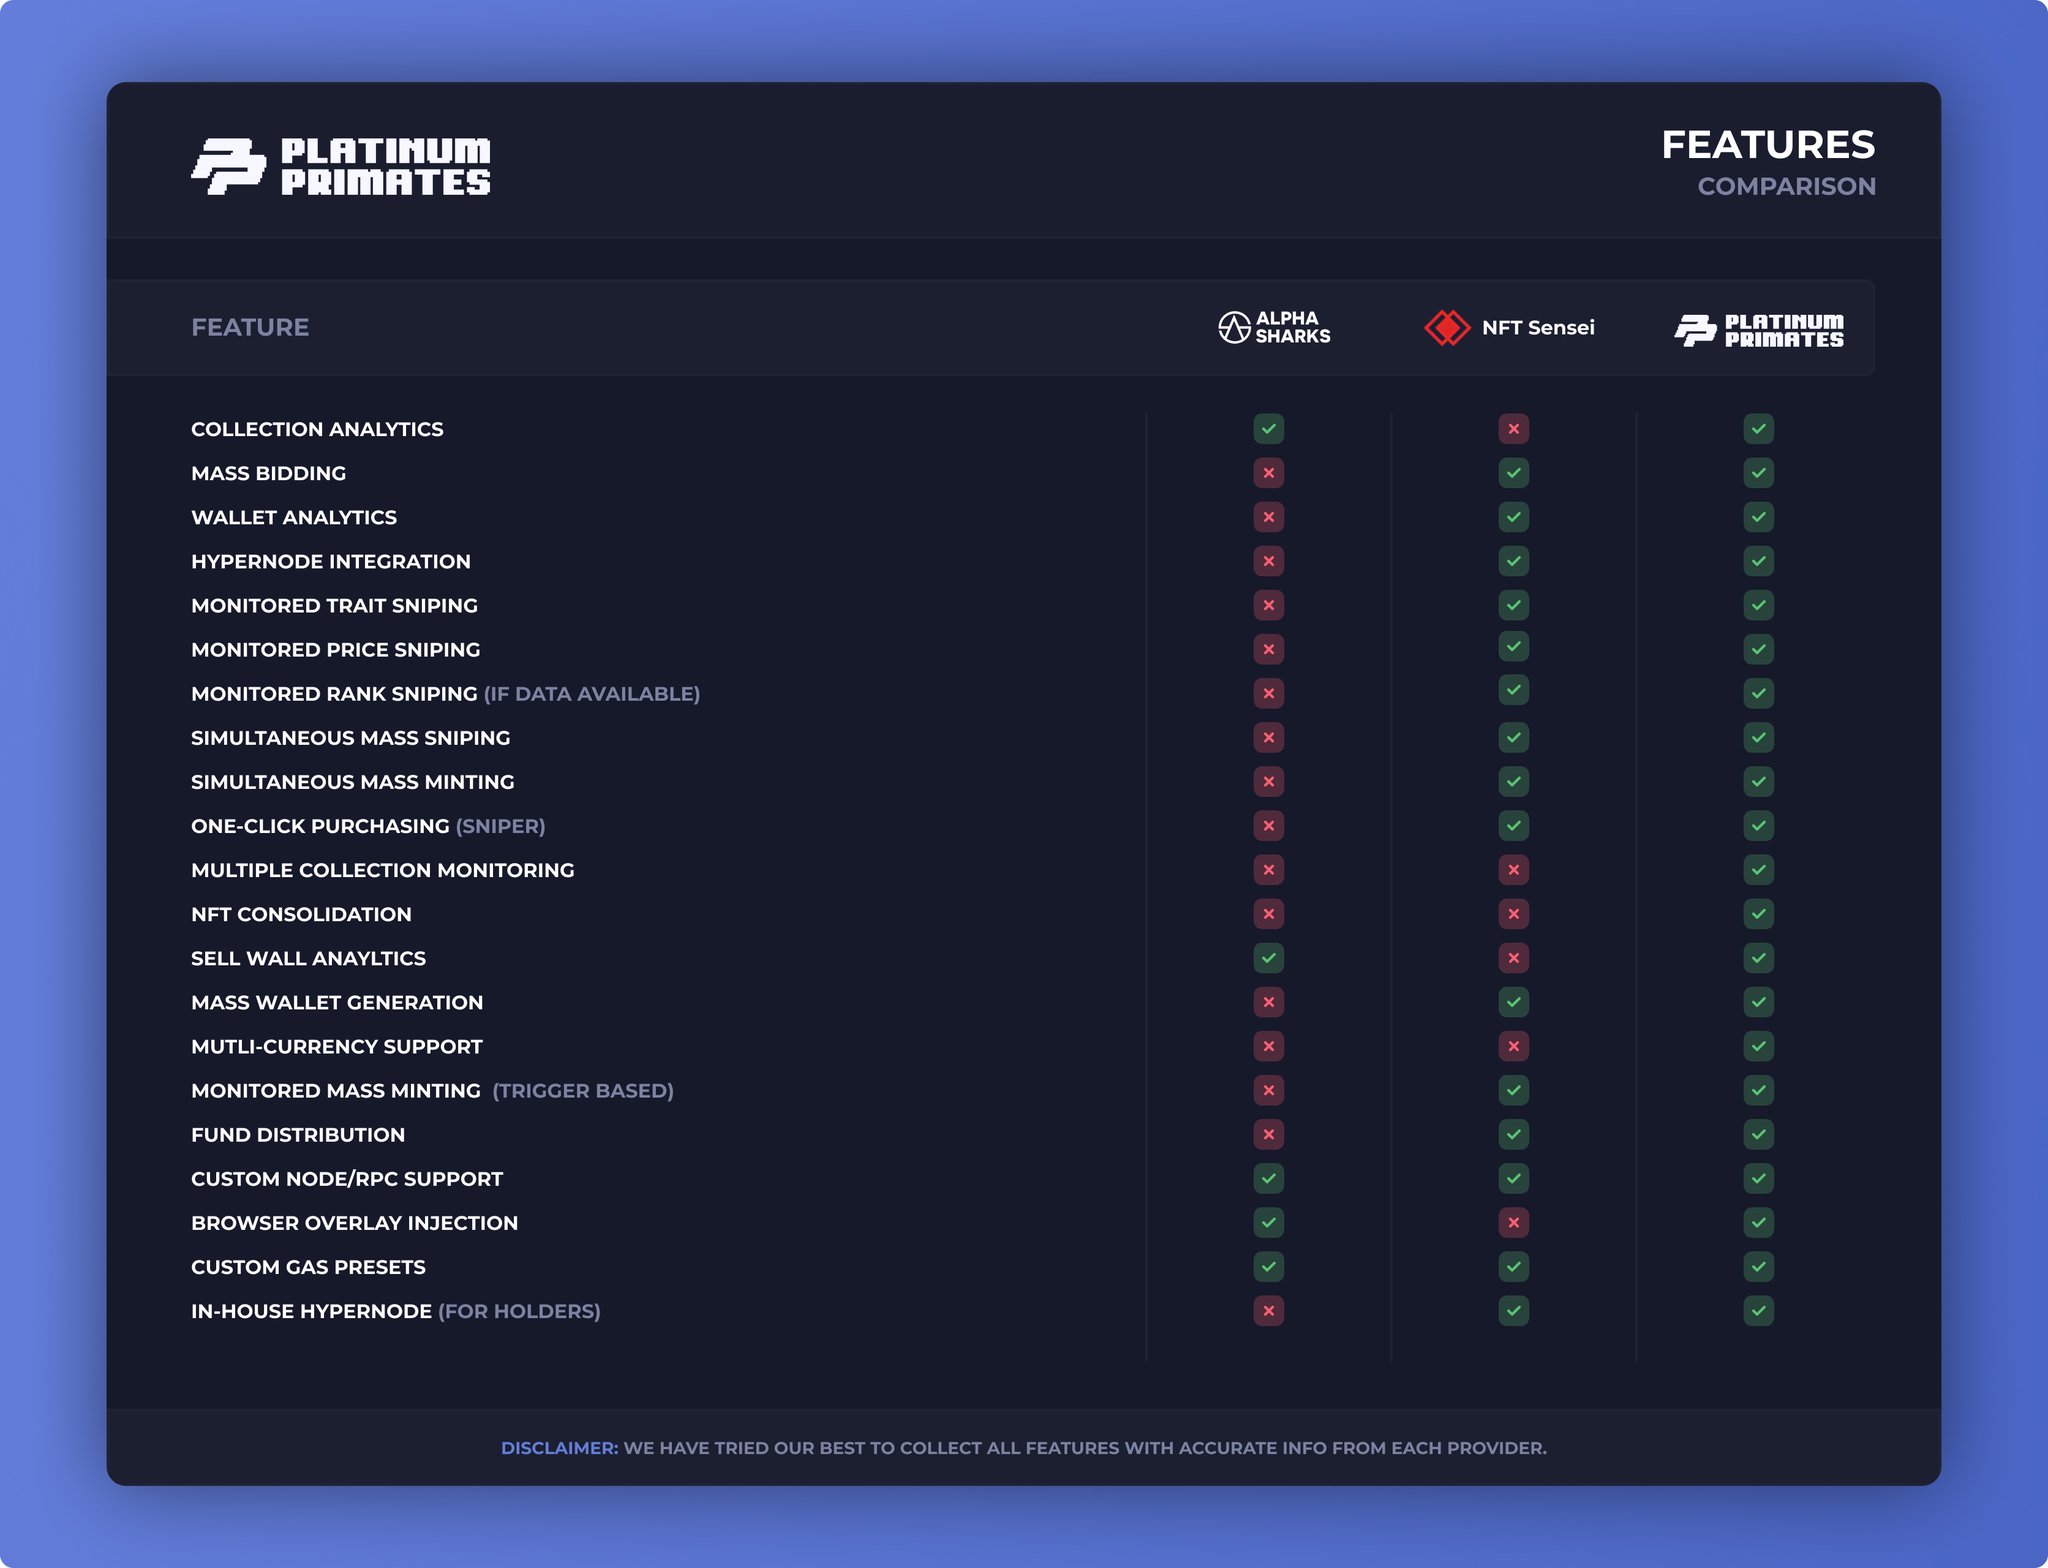Select the NFT CONSOLIDATION label
The width and height of the screenshot is (2048, 1568).
click(x=301, y=914)
